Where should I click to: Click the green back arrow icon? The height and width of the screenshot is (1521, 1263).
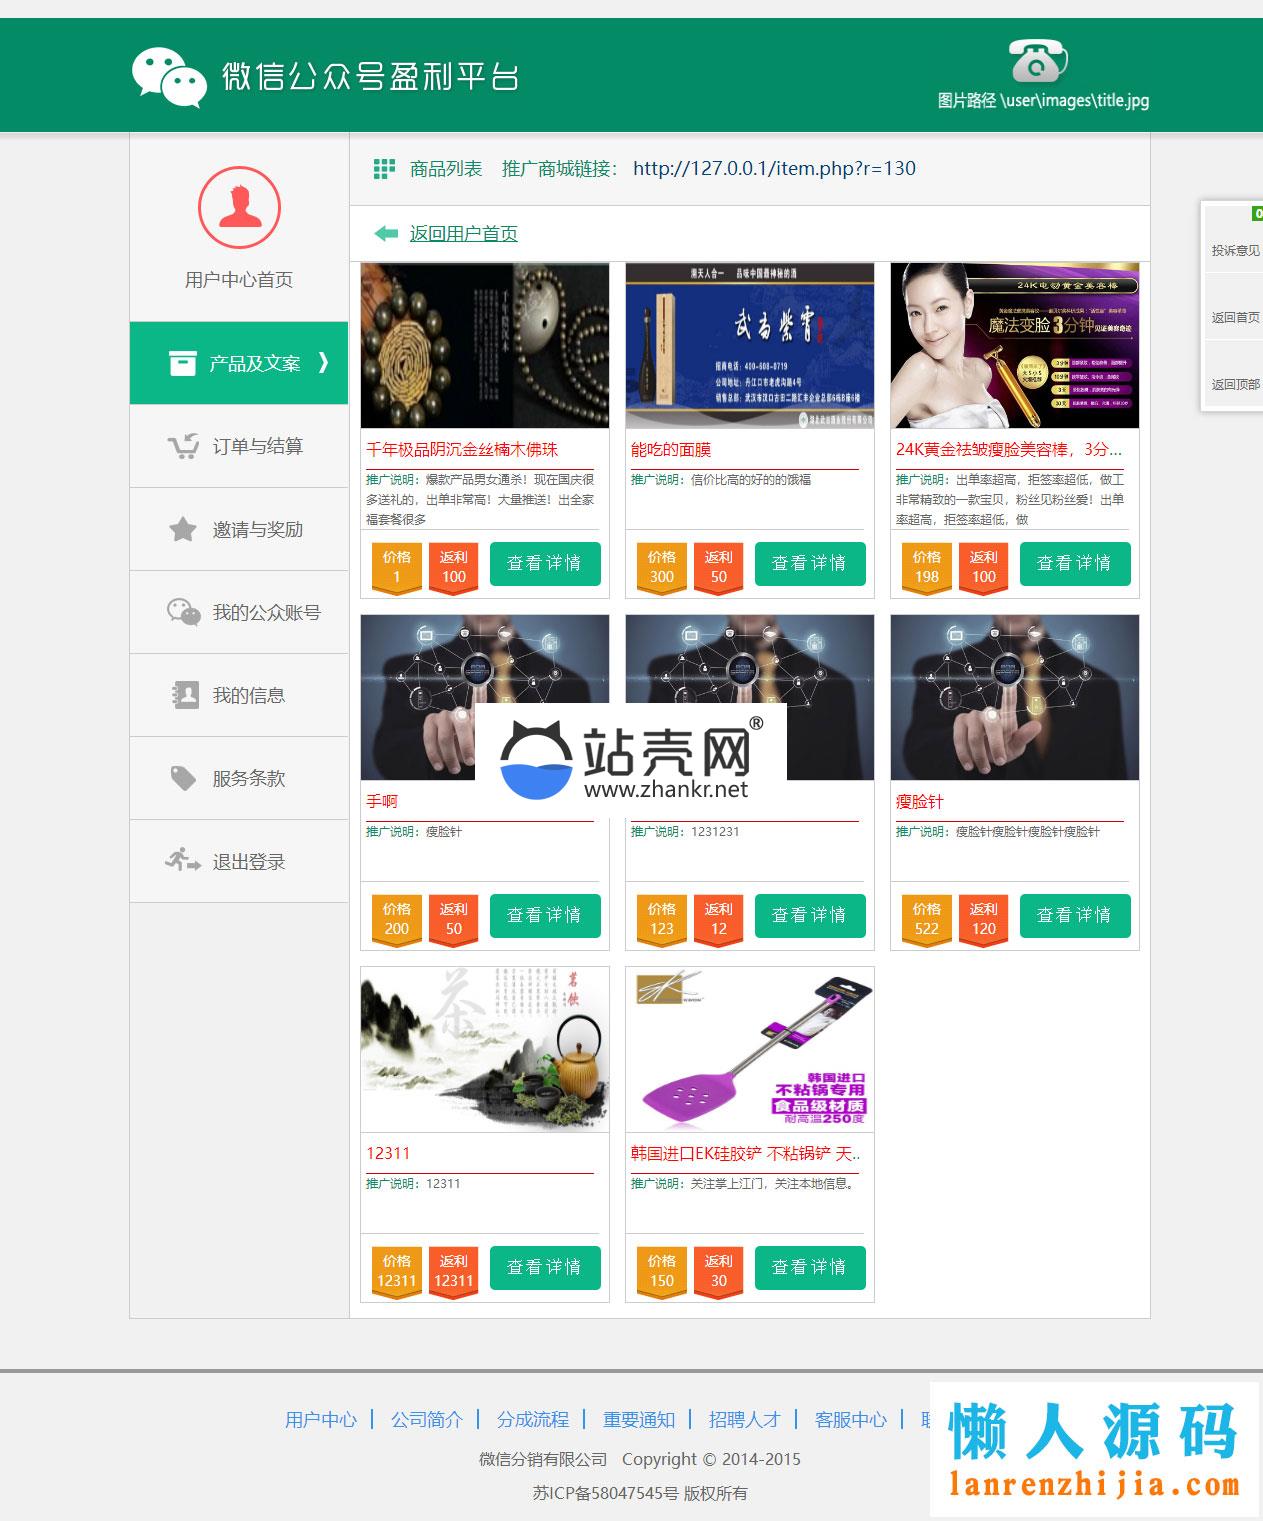coord(386,234)
